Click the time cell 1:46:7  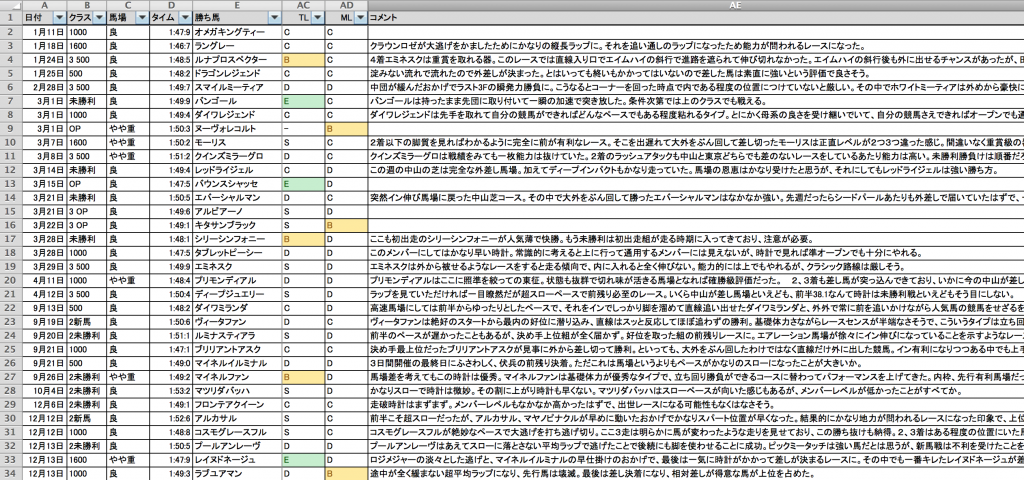pyautogui.click(x=171, y=46)
